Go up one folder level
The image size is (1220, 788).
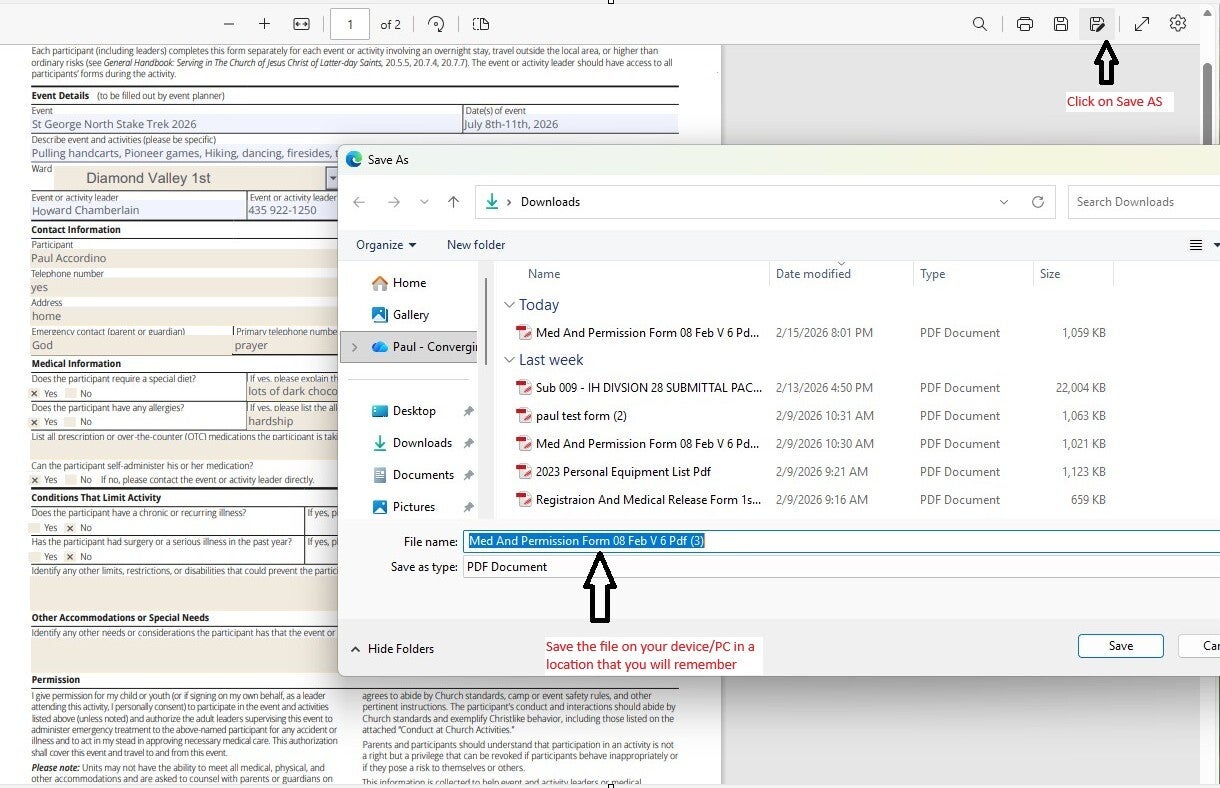tap(453, 202)
